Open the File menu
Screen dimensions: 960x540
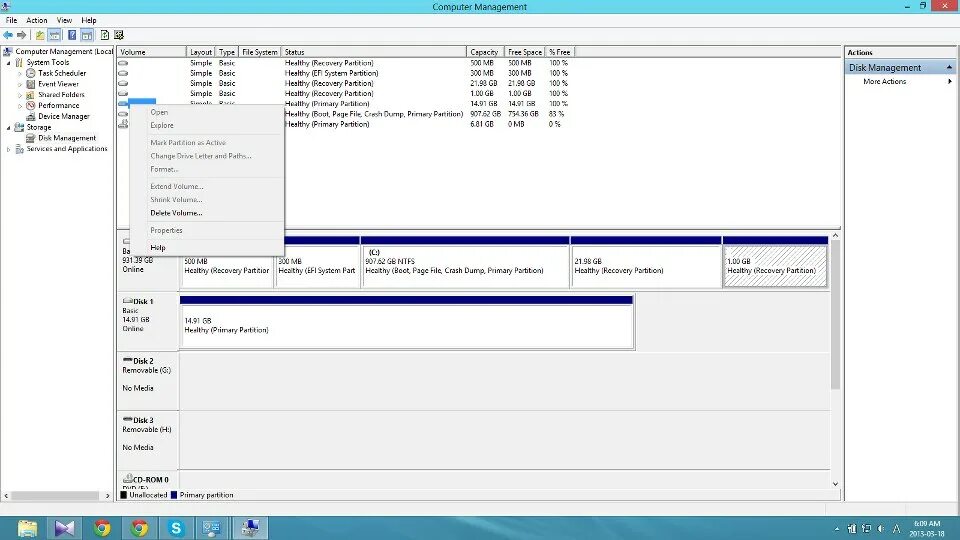coord(11,20)
